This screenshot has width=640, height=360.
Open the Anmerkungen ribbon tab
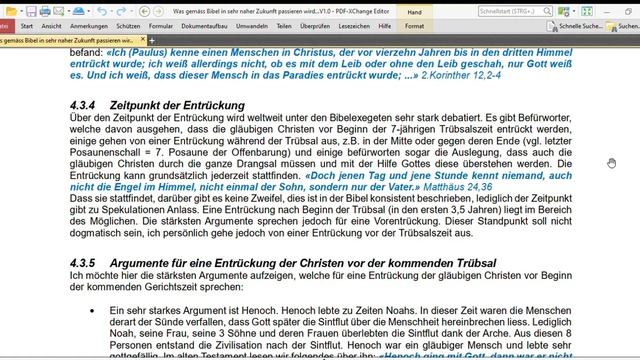click(89, 26)
